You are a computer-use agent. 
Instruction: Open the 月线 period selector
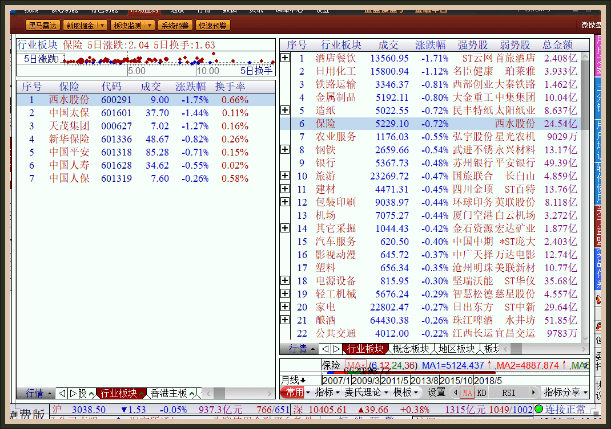[293, 380]
